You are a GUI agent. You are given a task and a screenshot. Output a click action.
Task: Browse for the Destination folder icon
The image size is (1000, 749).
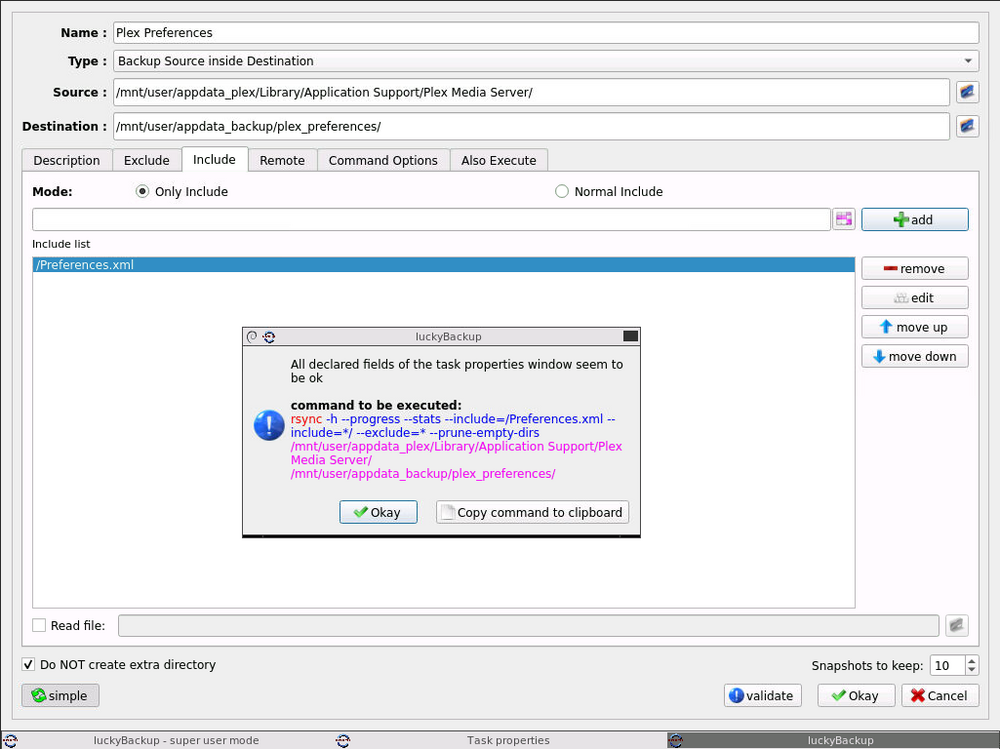point(967,126)
